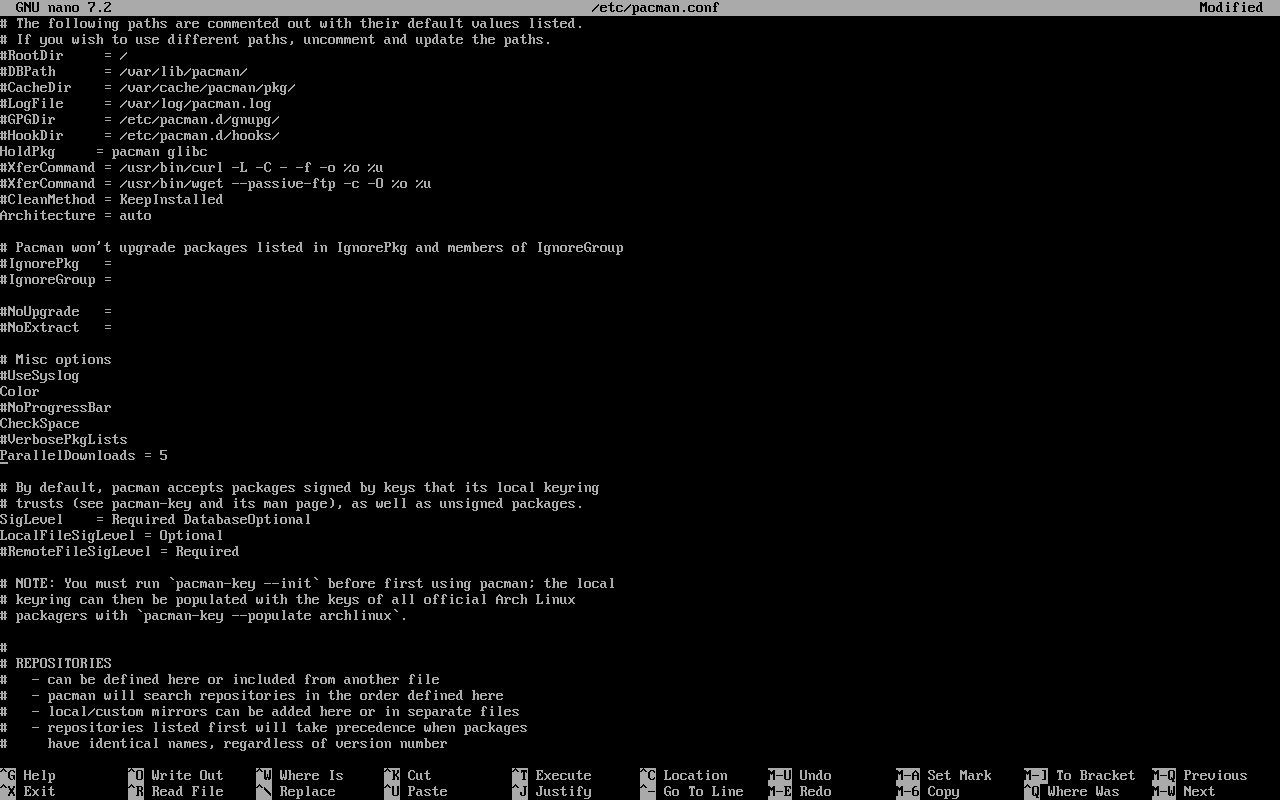Click the "SigLevel = Required DatabaseOptional" line

tap(156, 519)
